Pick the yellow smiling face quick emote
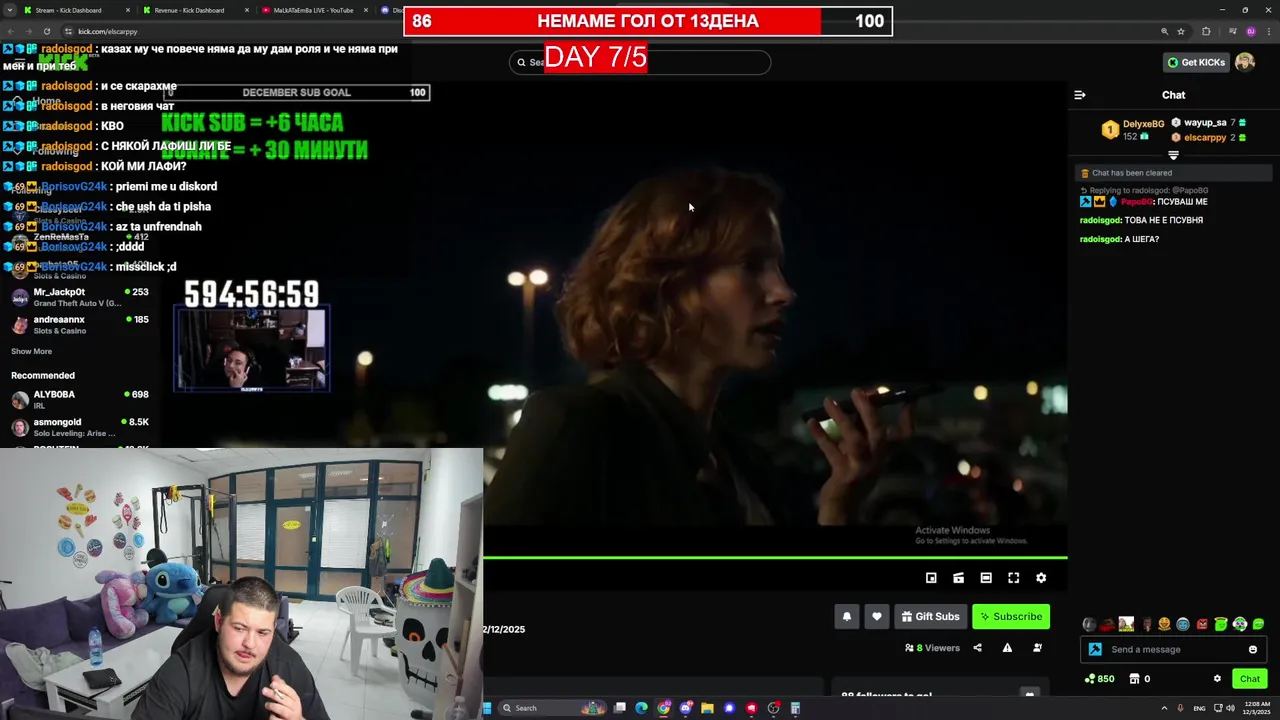1280x720 pixels. point(1164,624)
